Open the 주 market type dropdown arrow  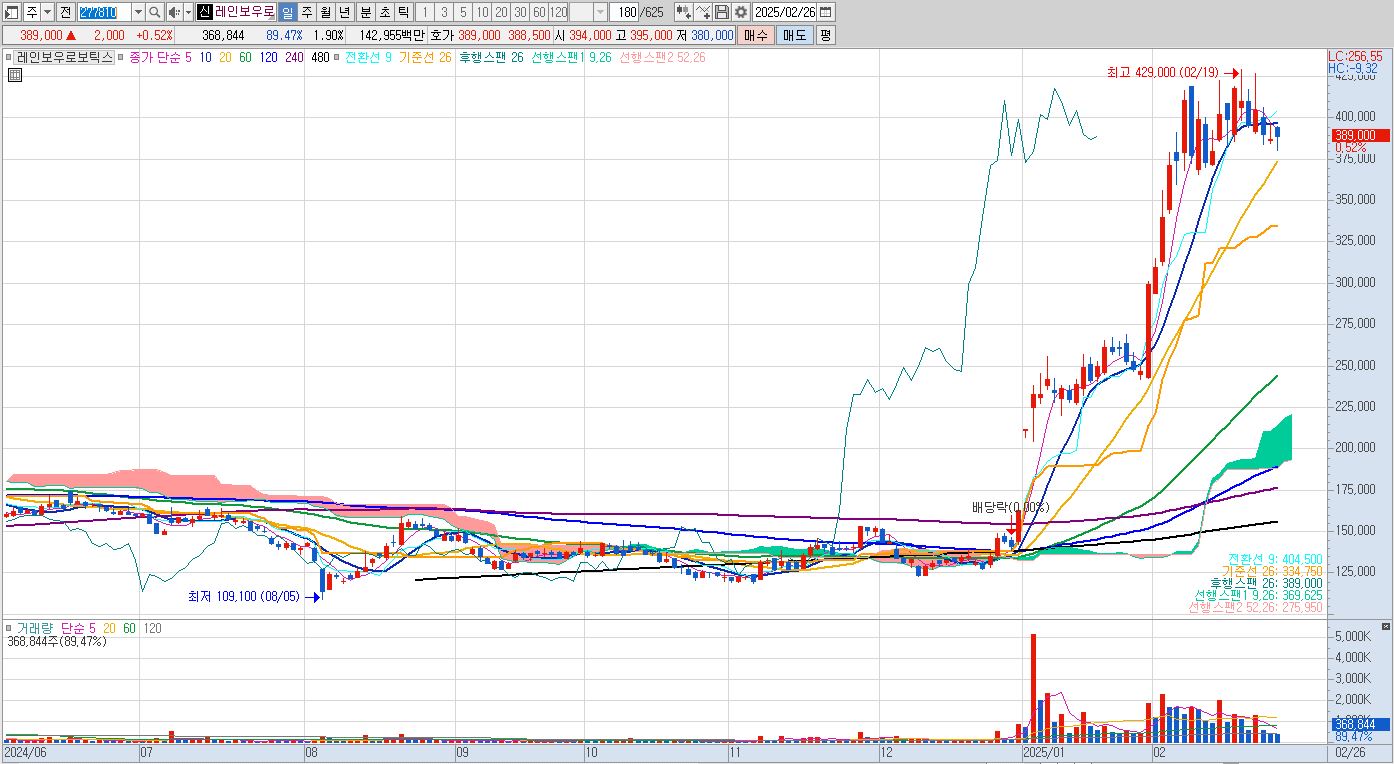pos(47,12)
